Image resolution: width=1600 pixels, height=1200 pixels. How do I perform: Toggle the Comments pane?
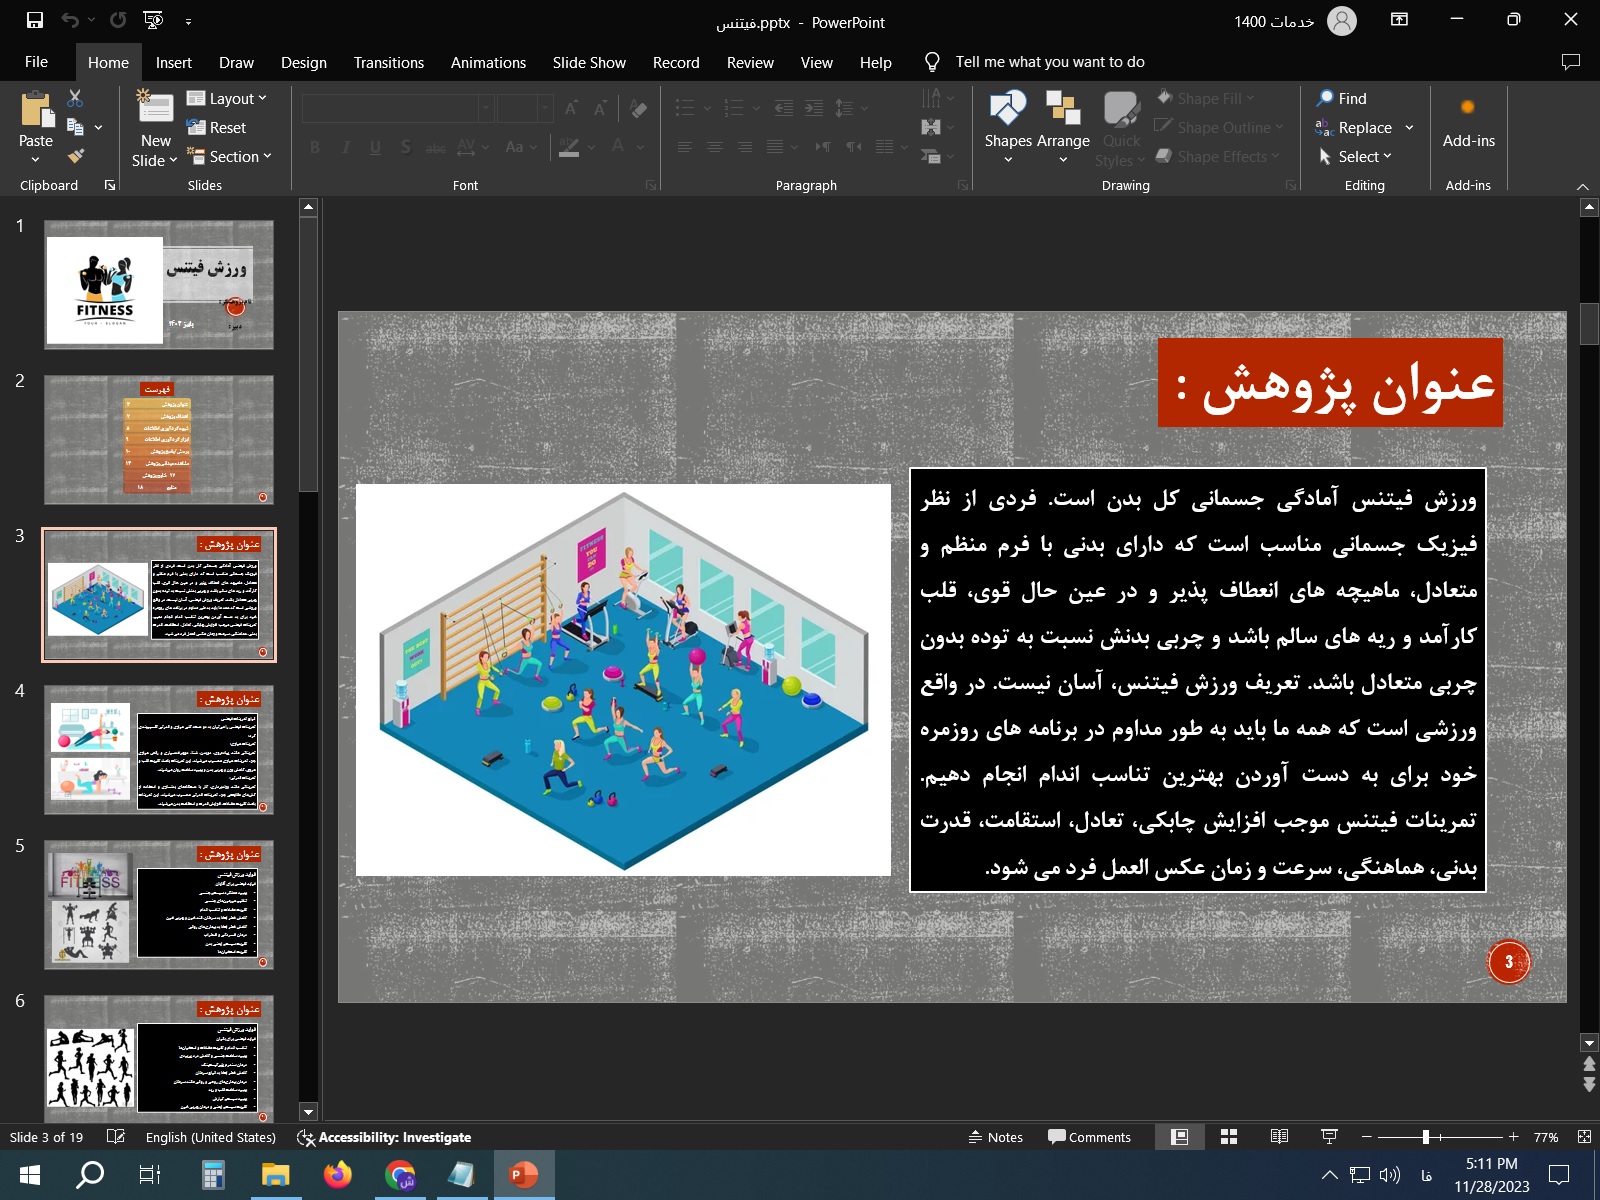point(1089,1137)
